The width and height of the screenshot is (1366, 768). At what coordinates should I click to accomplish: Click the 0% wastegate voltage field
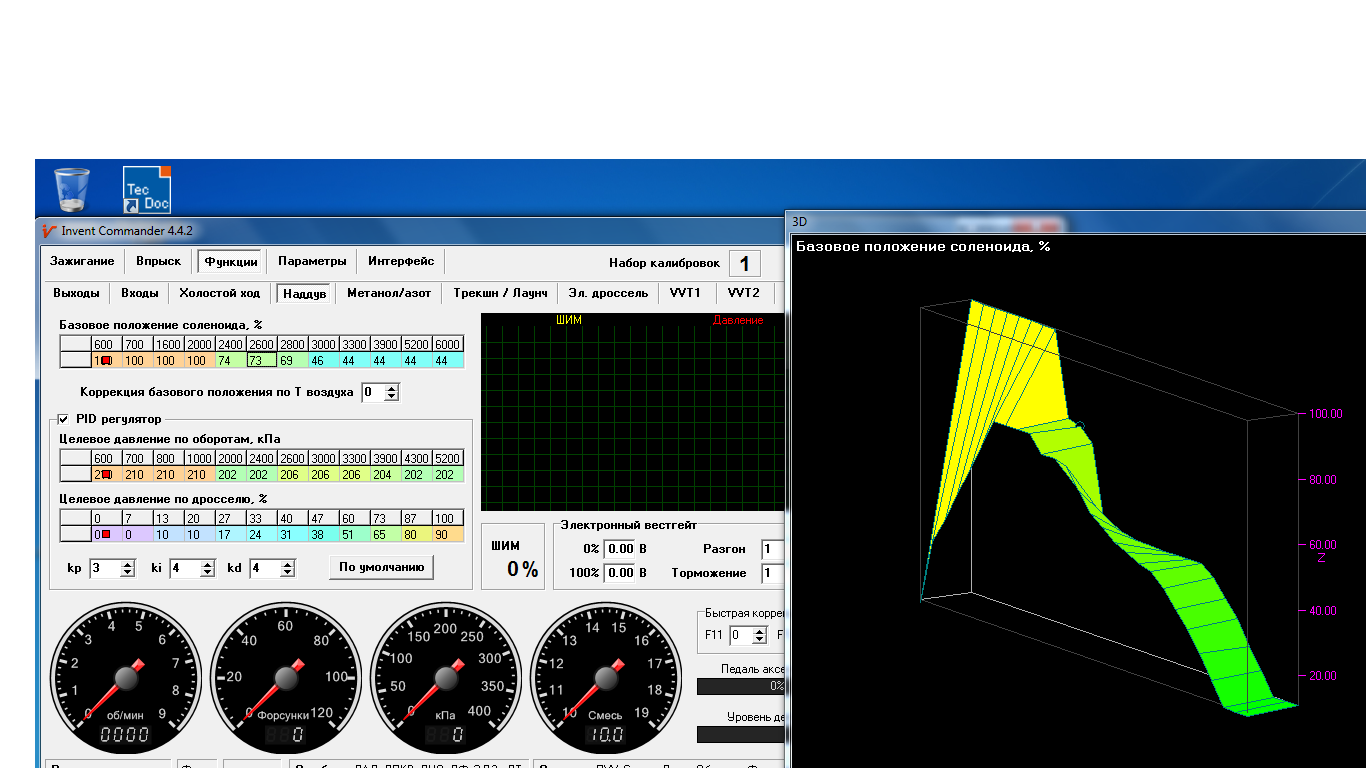tap(620, 548)
